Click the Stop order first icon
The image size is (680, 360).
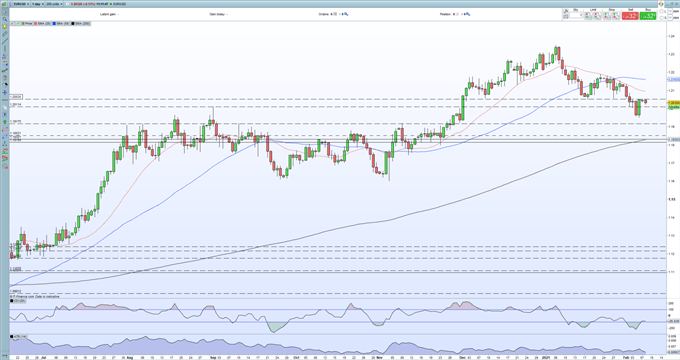[x=606, y=16]
